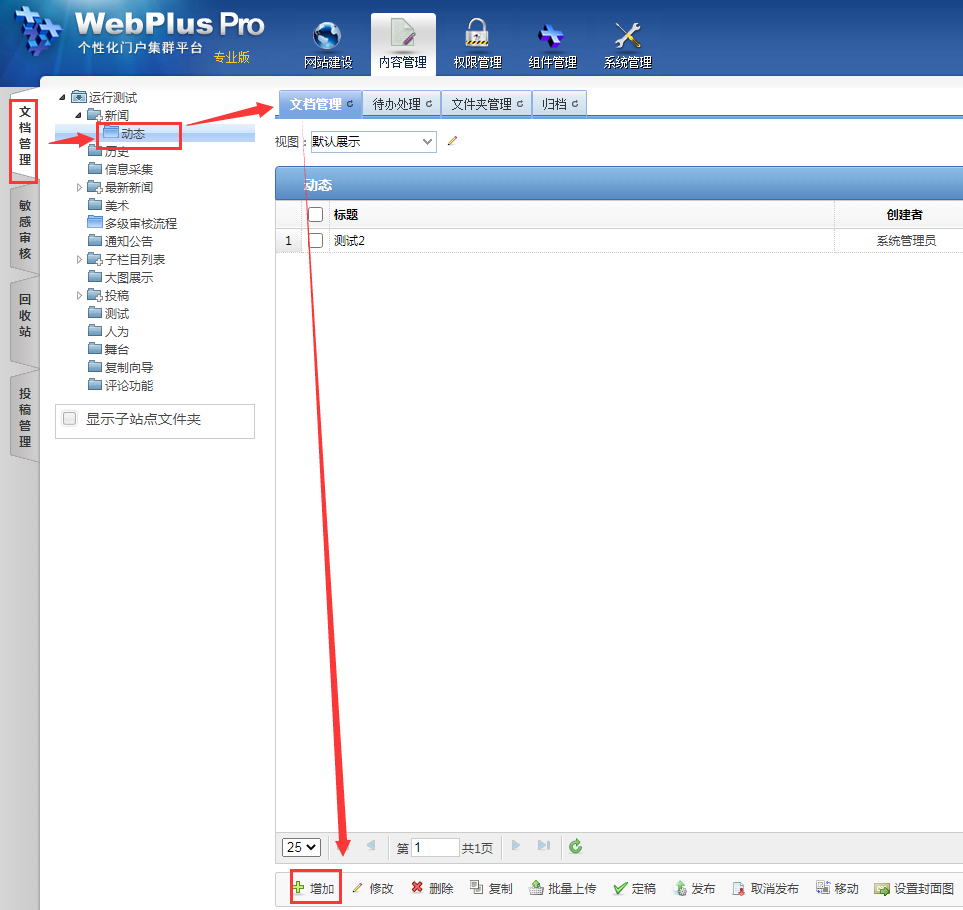This screenshot has height=910, width=963.
Task: Click the 删除 red cross icon
Action: (x=417, y=888)
